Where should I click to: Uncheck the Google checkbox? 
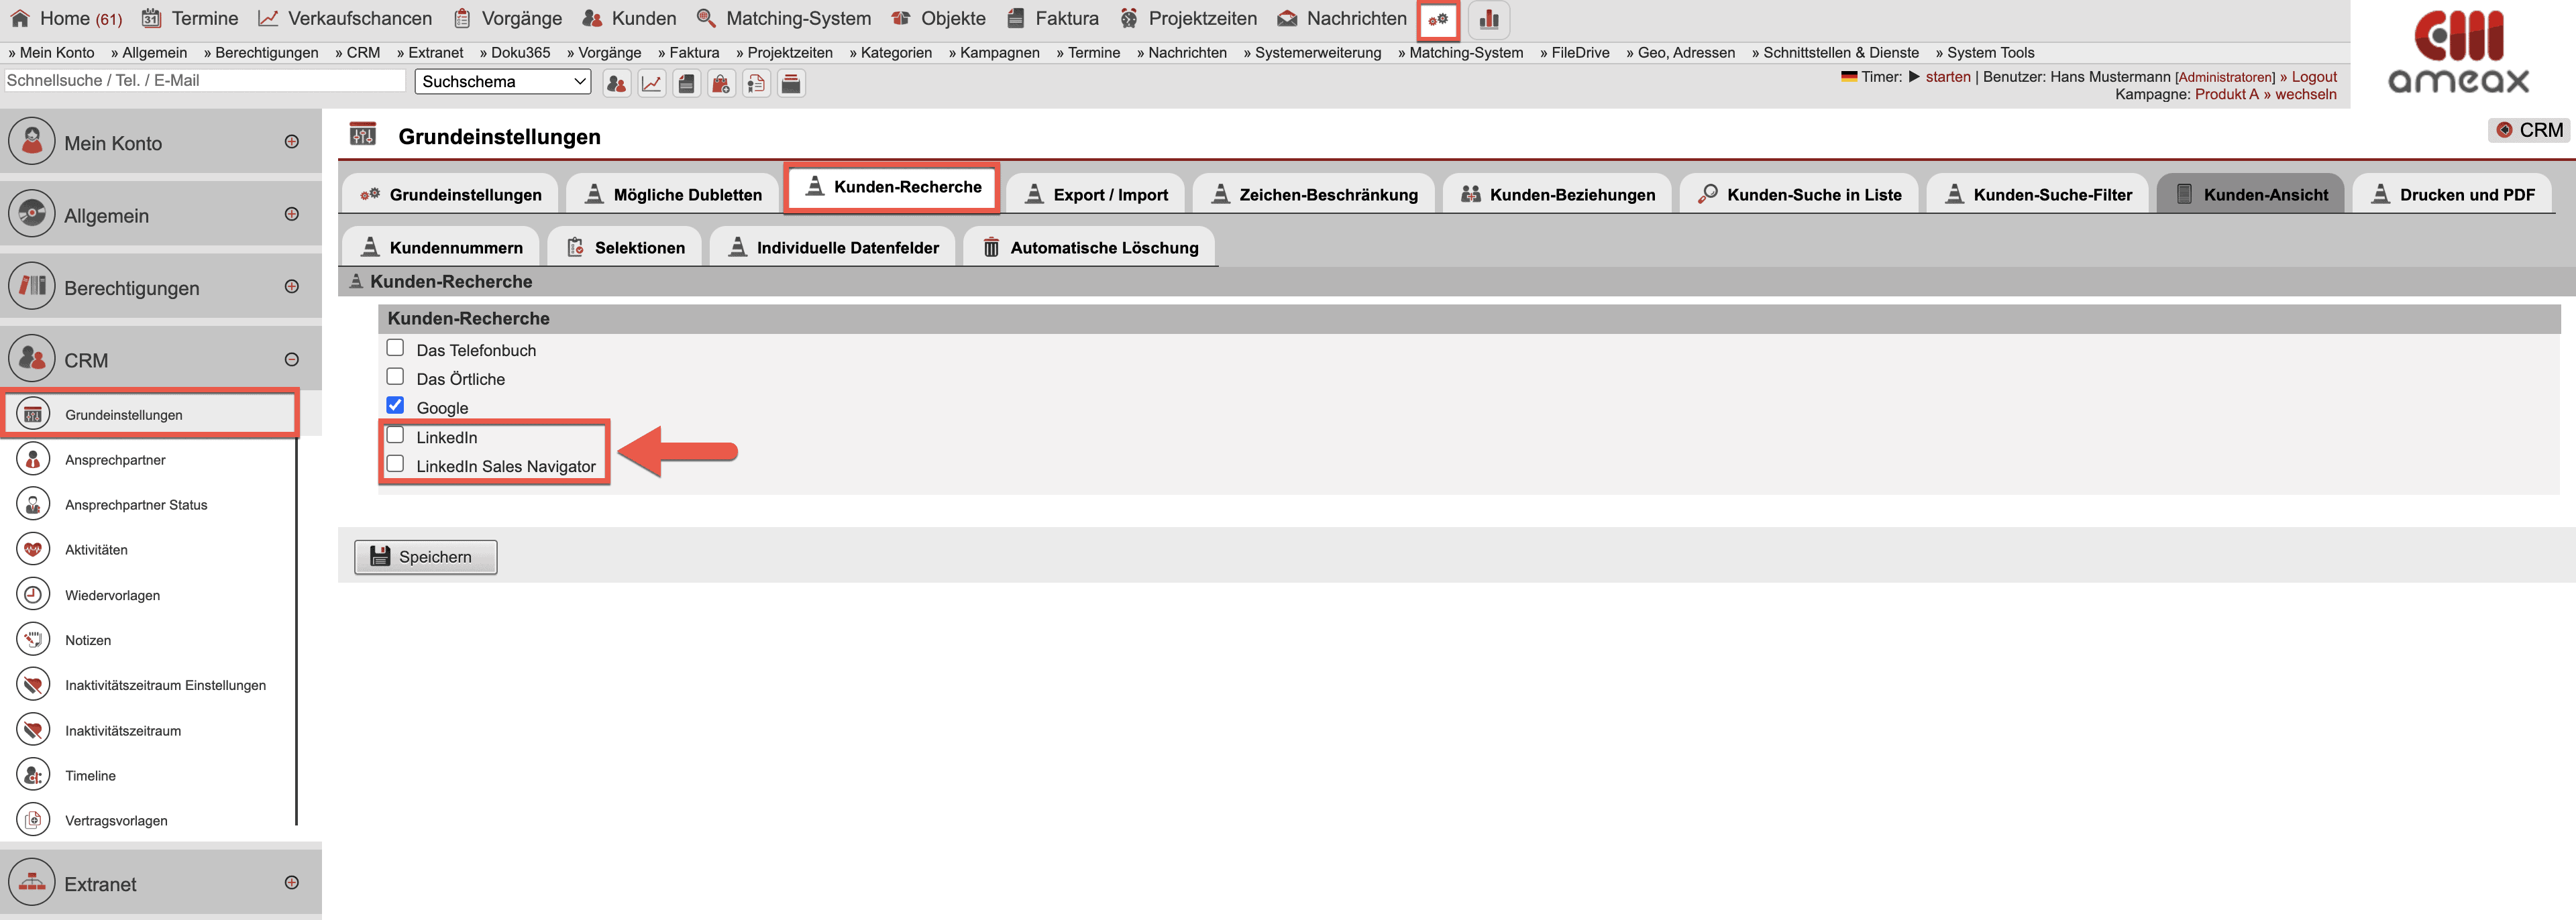click(x=395, y=405)
